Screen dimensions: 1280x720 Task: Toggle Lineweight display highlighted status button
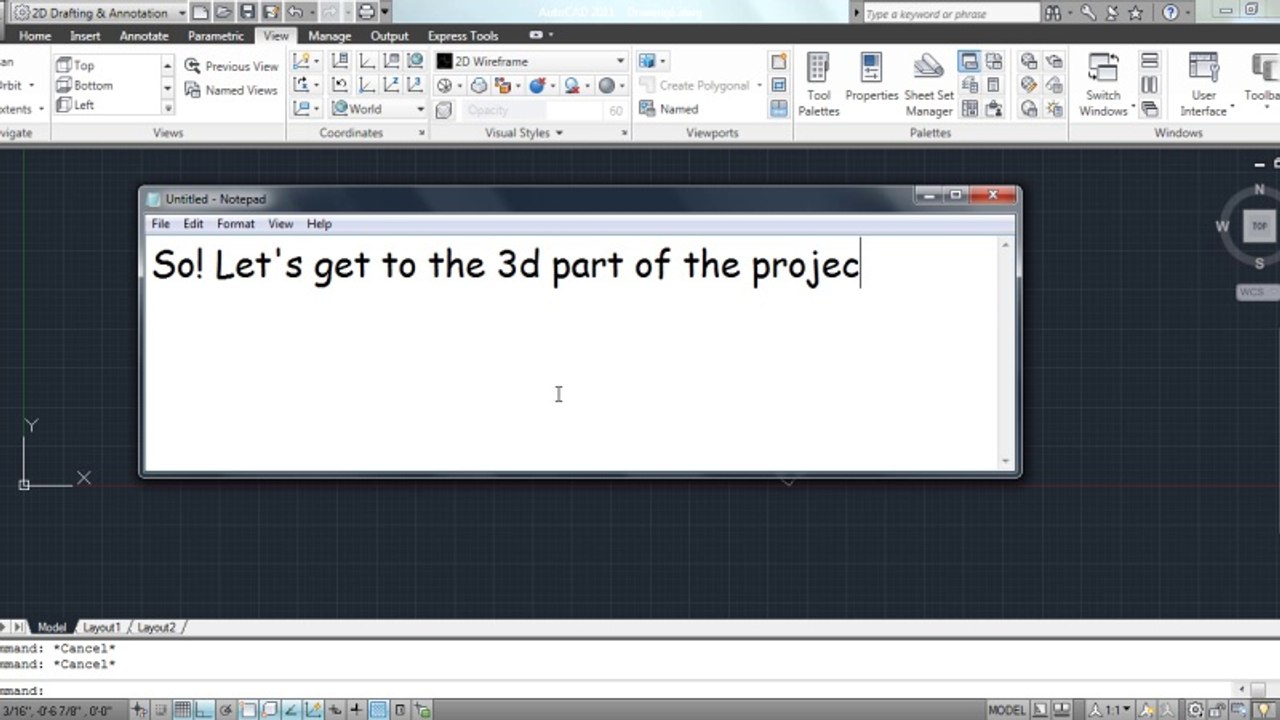(378, 711)
